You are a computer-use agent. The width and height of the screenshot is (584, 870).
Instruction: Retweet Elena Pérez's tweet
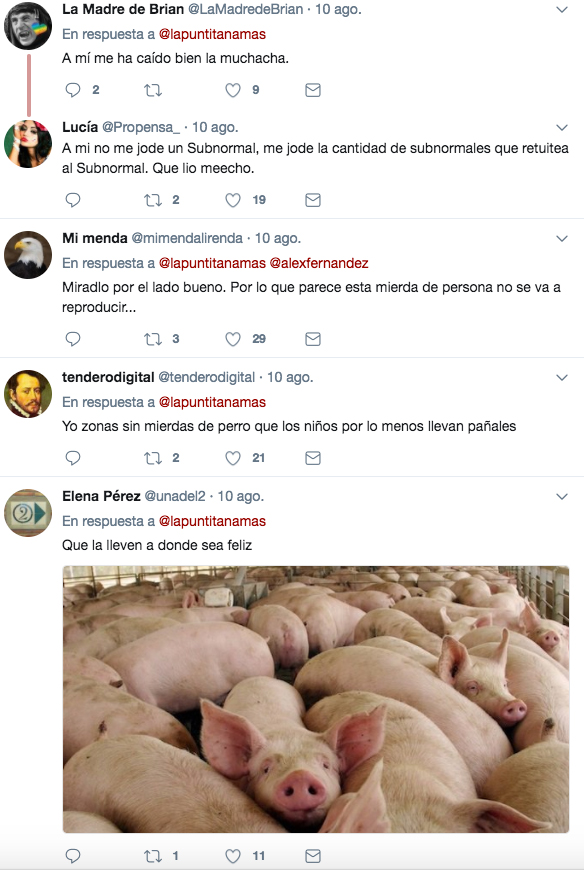point(153,856)
